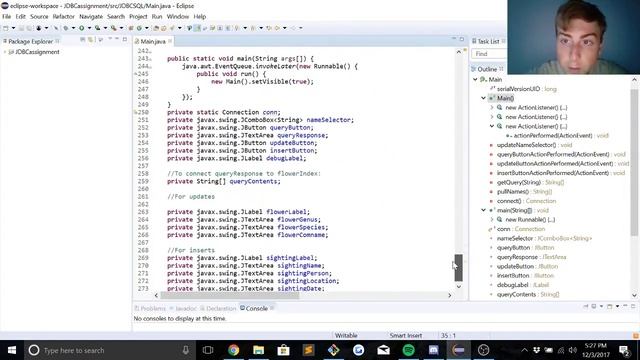Click the editor horizontal scrollbar right arrow
The height and width of the screenshot is (360, 640).
click(450, 295)
